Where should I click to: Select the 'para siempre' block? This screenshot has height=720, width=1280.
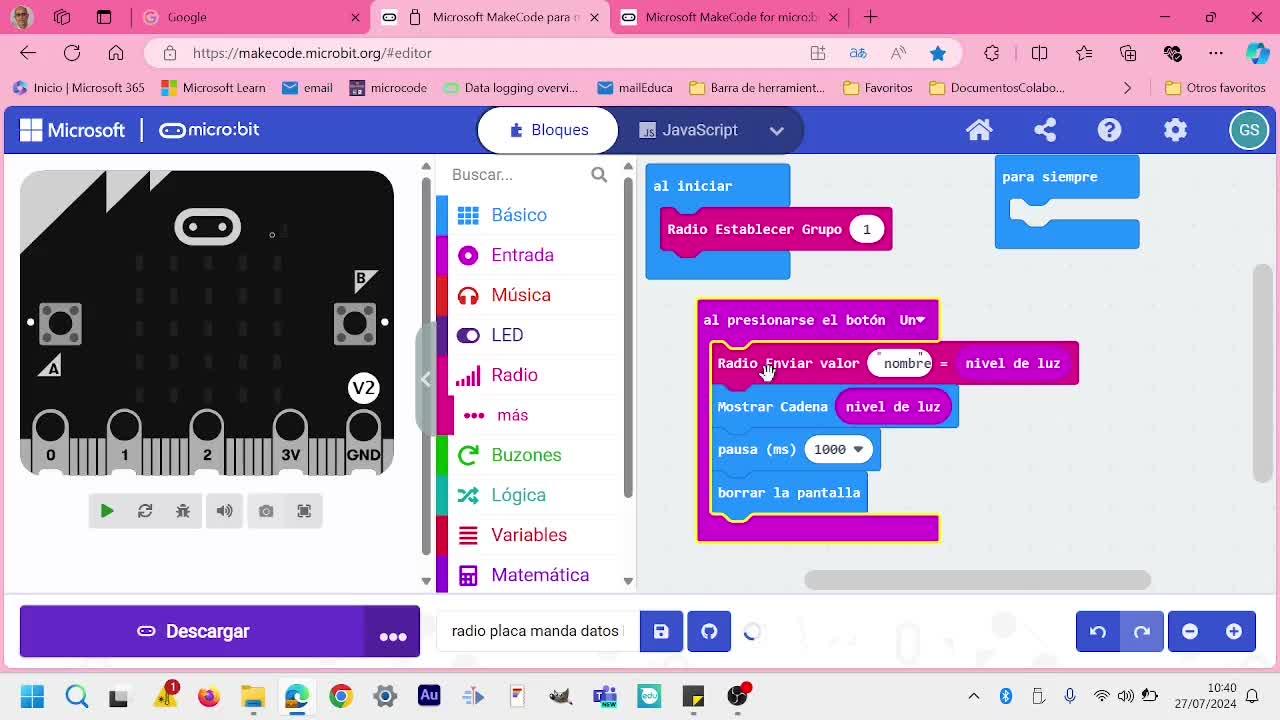click(1050, 177)
